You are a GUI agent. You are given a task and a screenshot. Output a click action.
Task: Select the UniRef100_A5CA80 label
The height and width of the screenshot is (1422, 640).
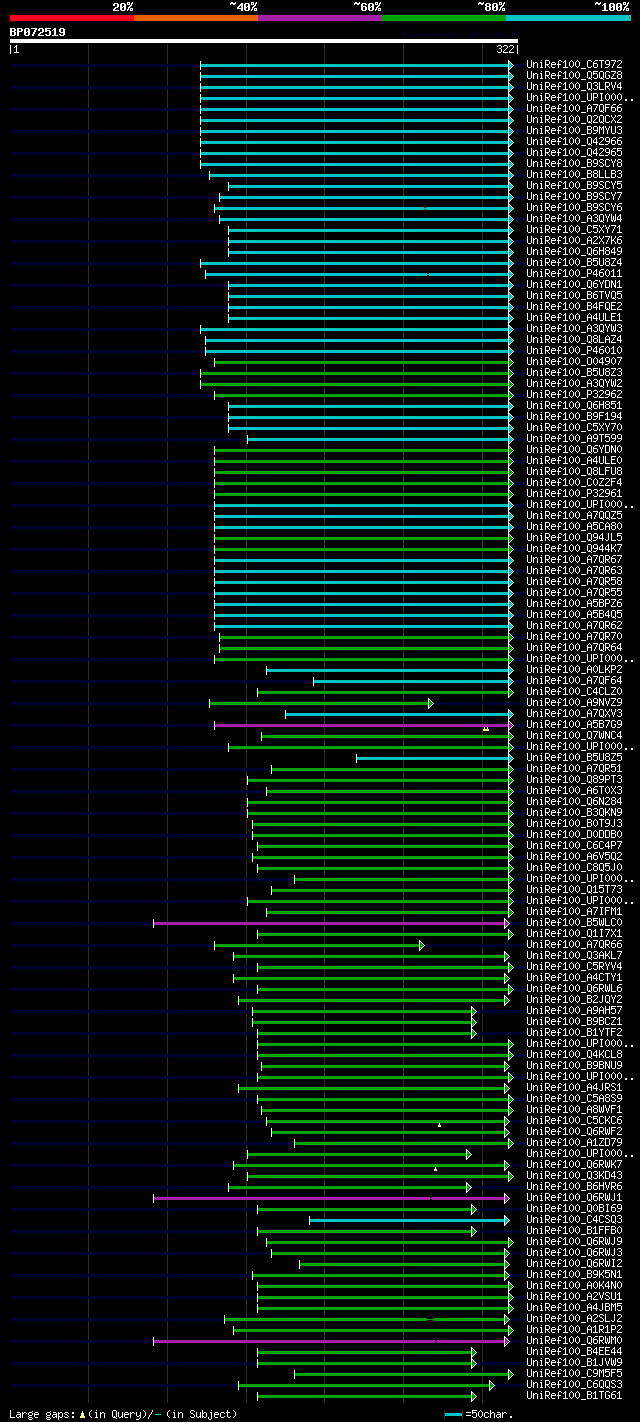(574, 526)
